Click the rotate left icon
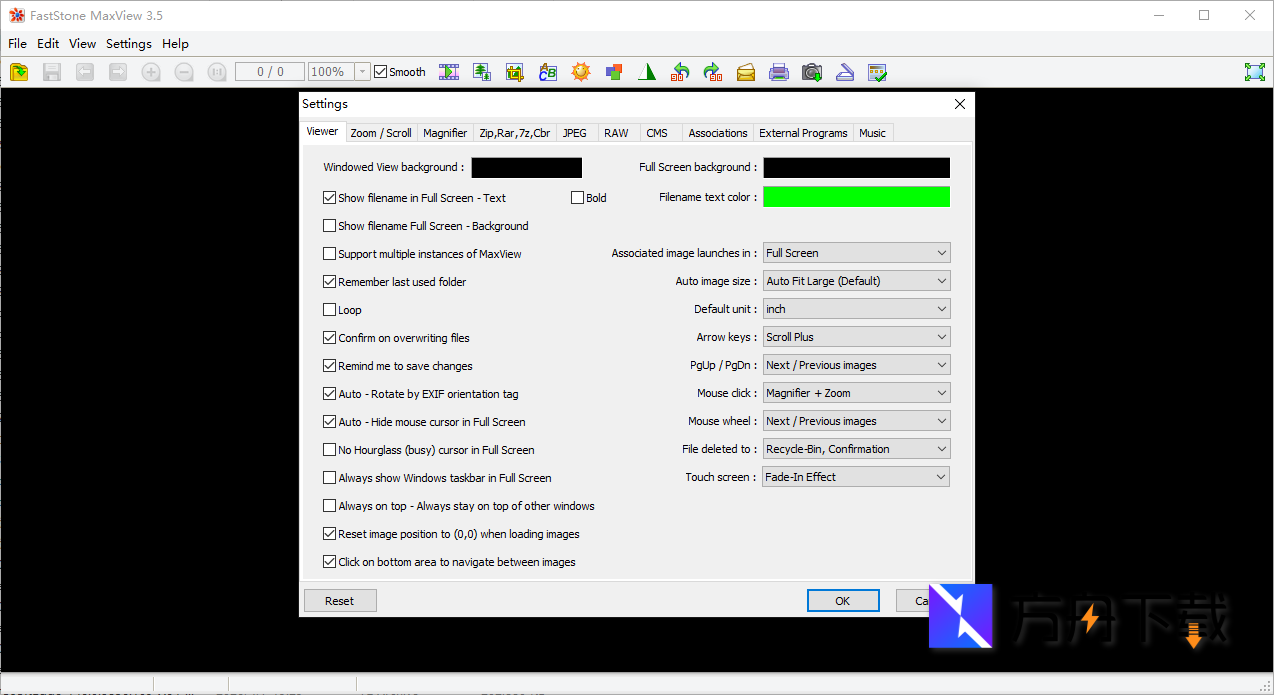This screenshot has width=1274, height=695. tap(680, 72)
